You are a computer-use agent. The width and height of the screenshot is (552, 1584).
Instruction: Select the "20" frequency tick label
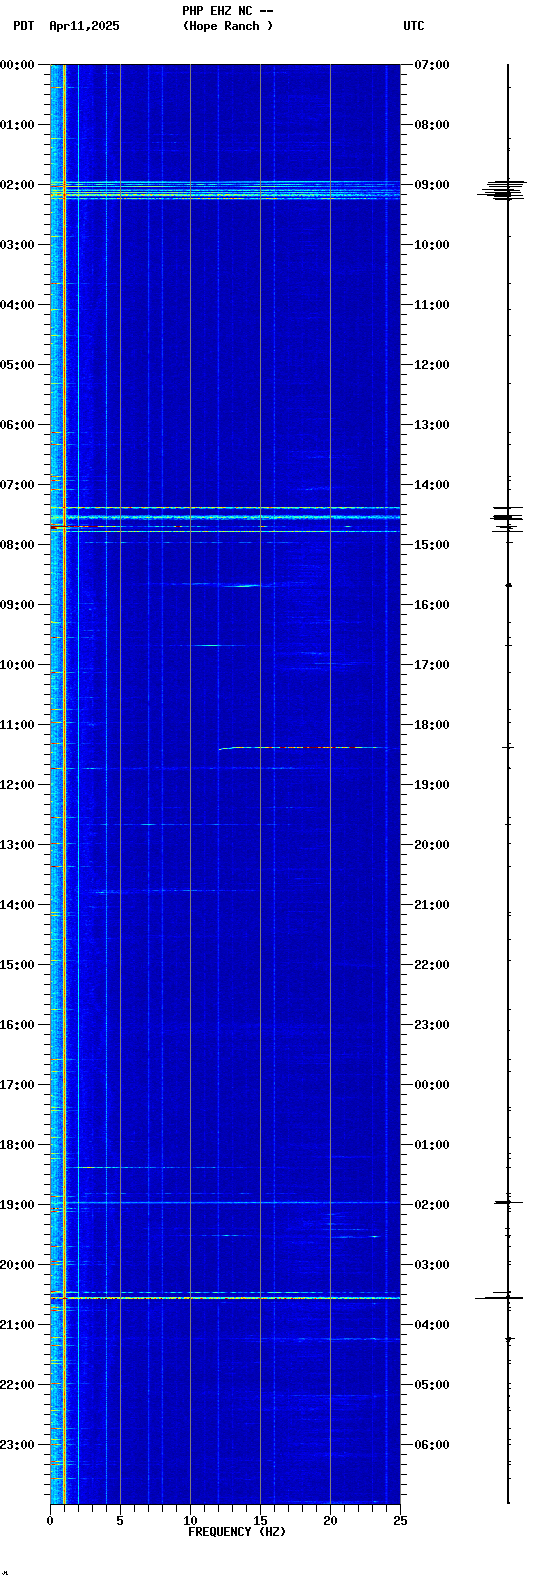click(330, 1521)
